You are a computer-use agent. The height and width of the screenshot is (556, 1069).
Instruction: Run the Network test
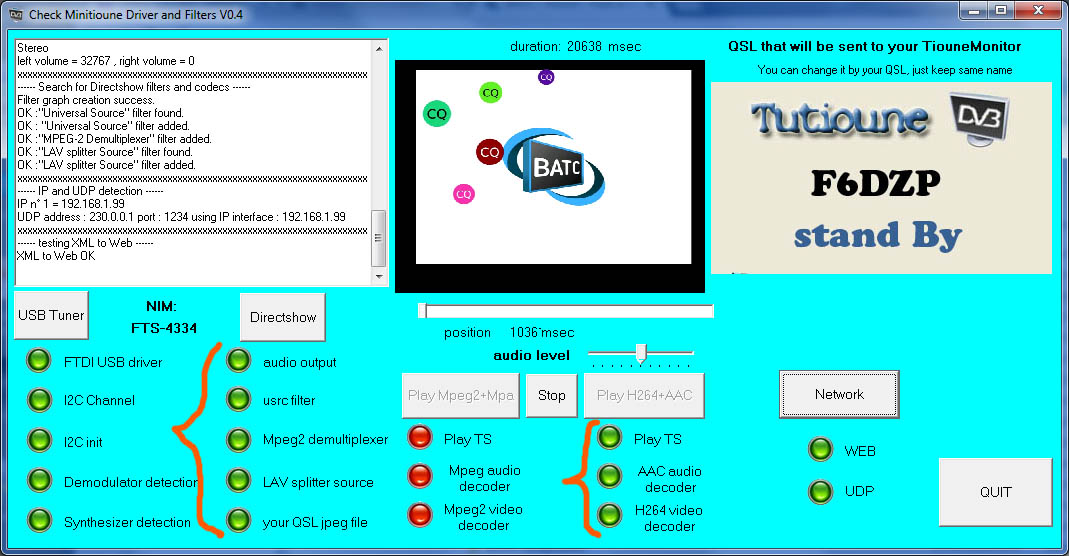[839, 395]
